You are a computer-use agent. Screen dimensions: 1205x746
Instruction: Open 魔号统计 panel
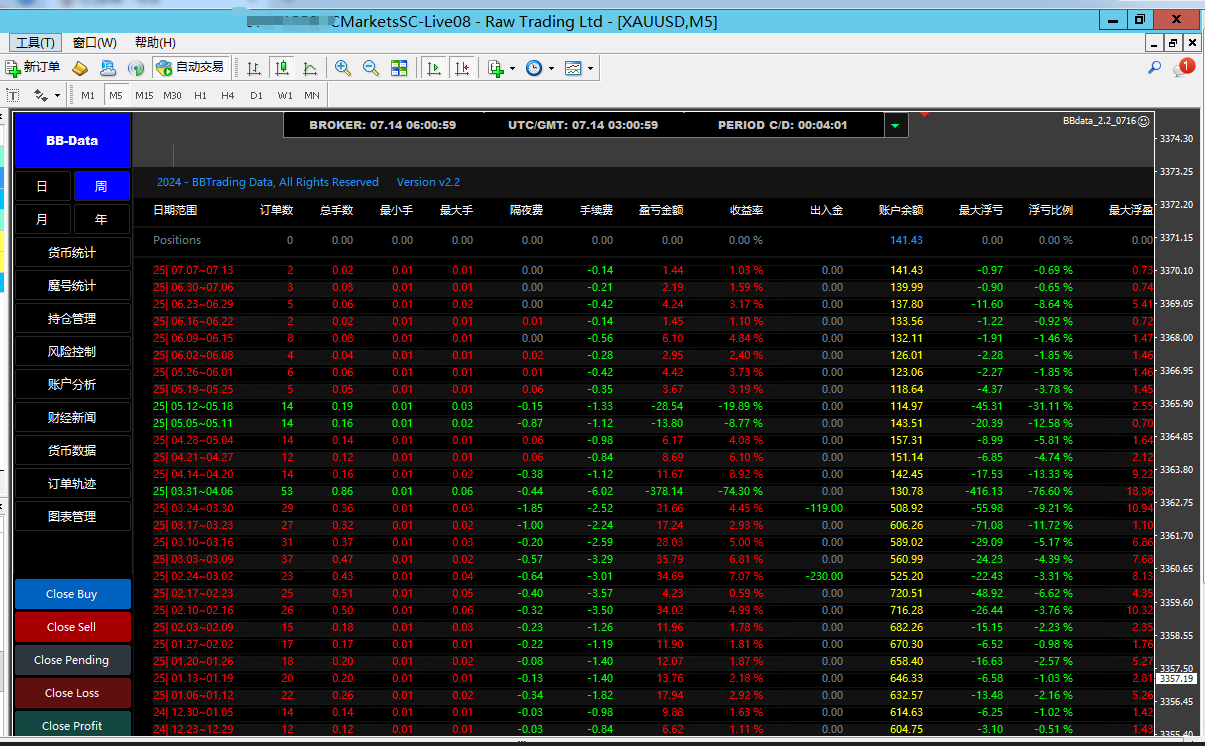[72, 285]
